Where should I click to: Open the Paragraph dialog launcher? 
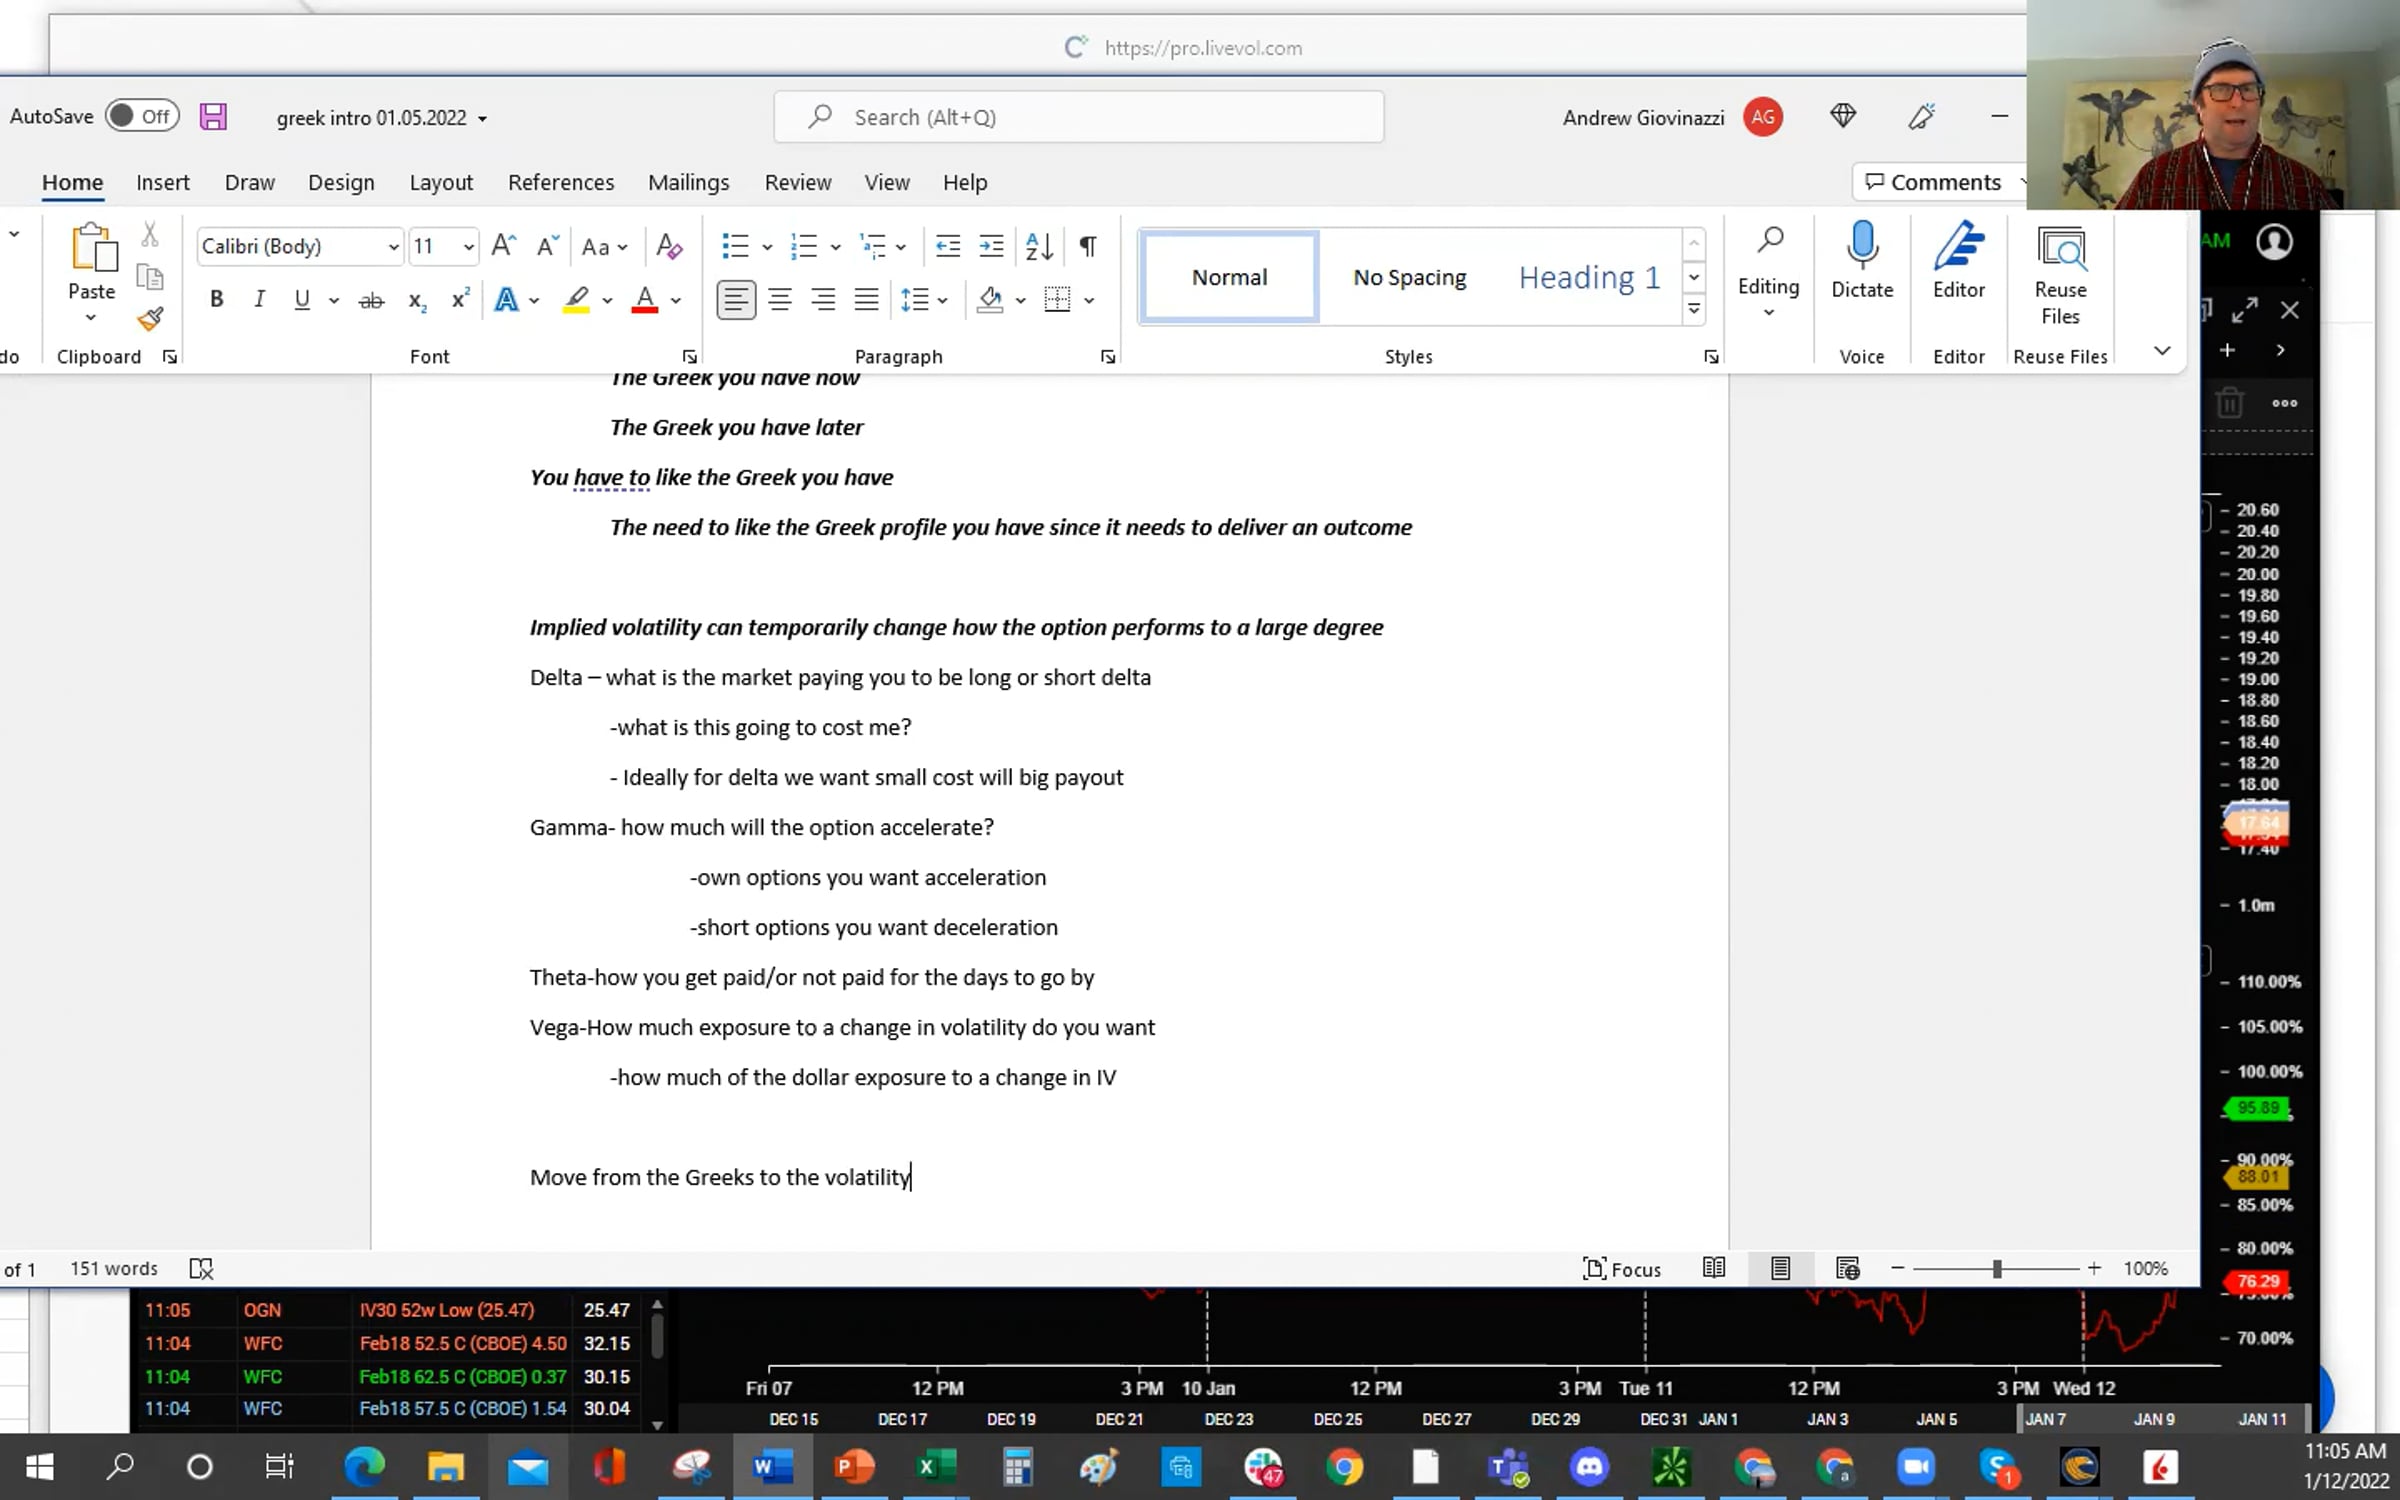click(1108, 357)
